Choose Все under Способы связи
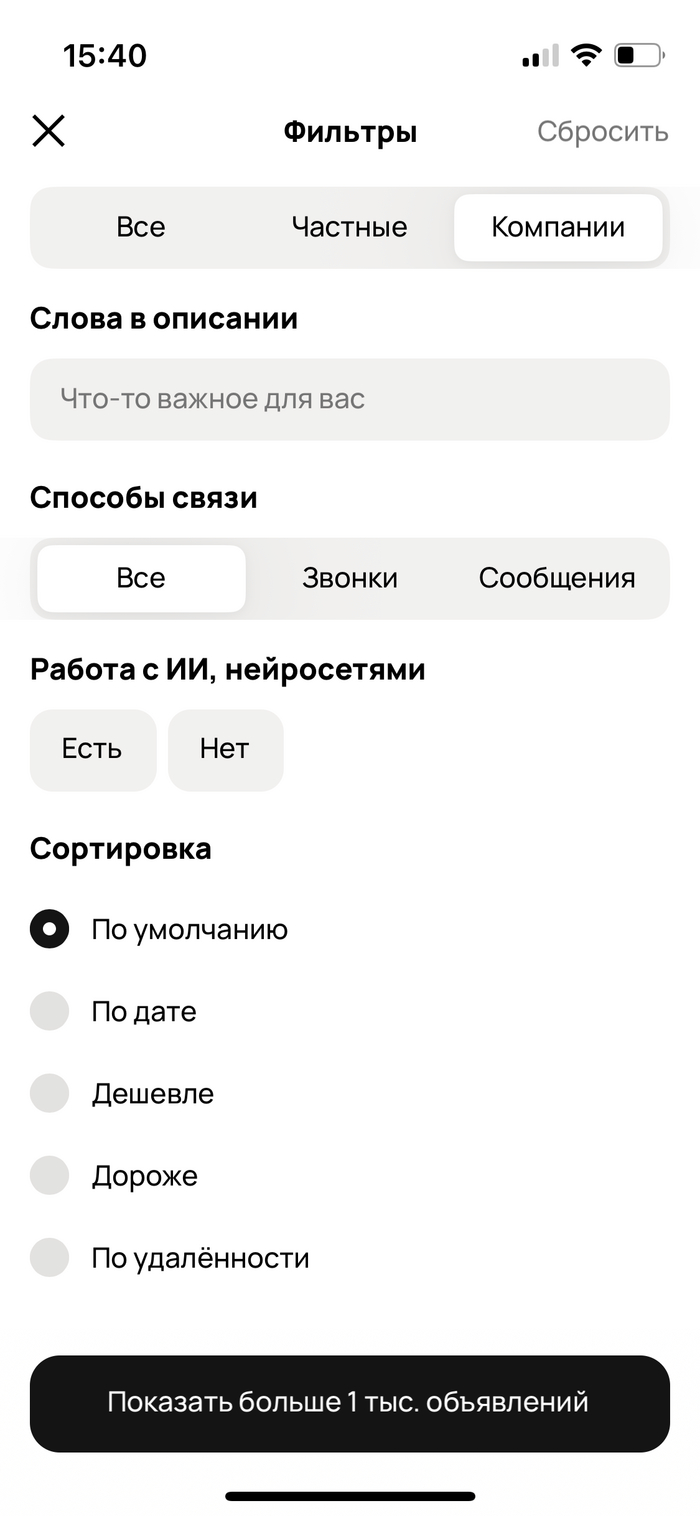Image resolution: width=700 pixels, height=1516 pixels. (141, 578)
